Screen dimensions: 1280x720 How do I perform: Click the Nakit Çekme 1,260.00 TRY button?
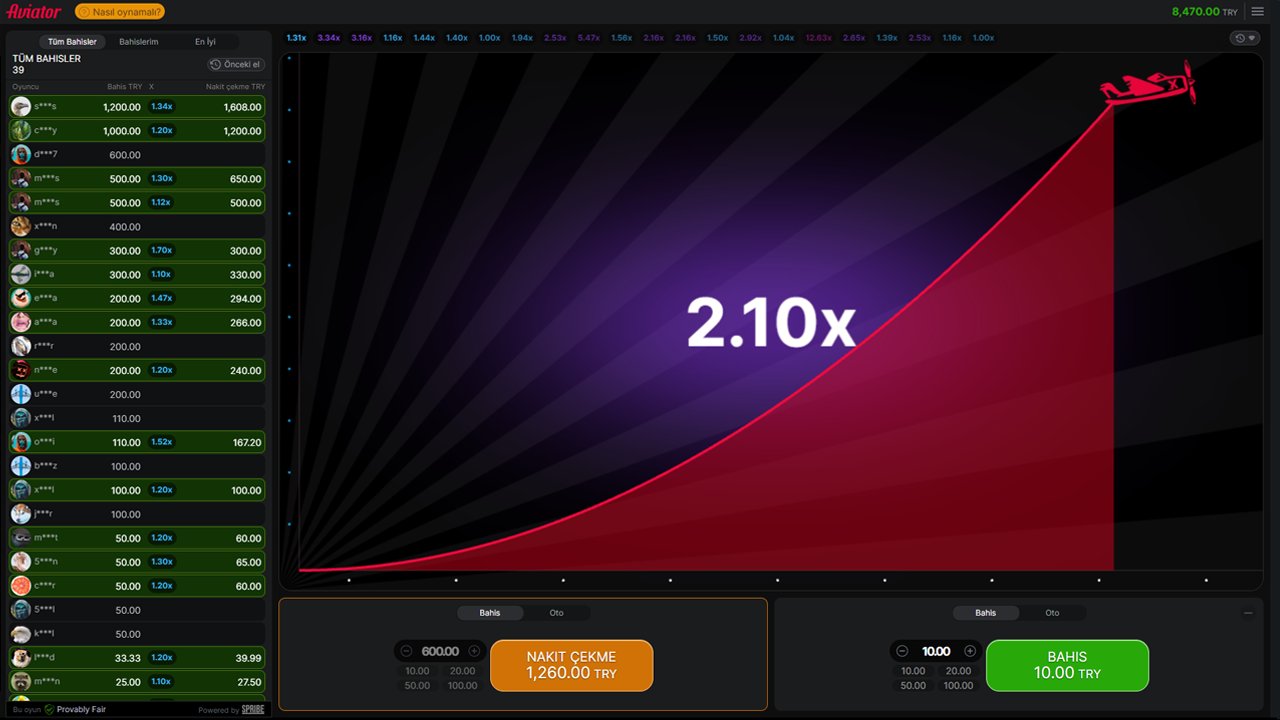(572, 665)
